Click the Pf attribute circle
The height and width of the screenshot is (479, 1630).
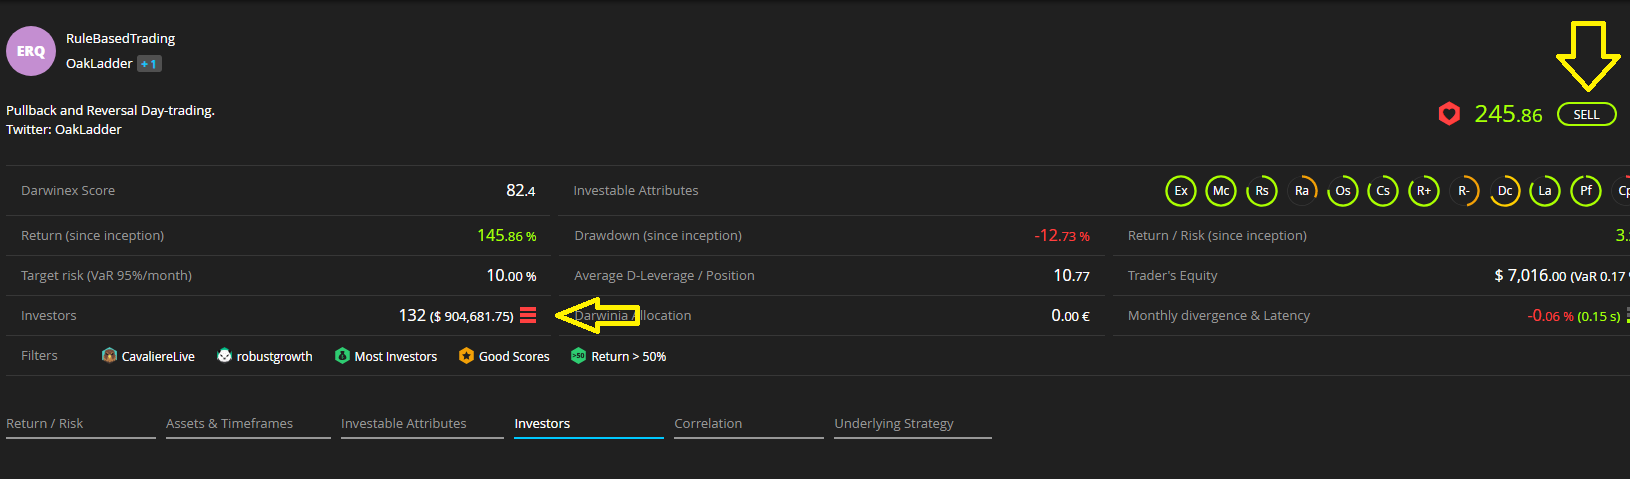coord(1586,191)
